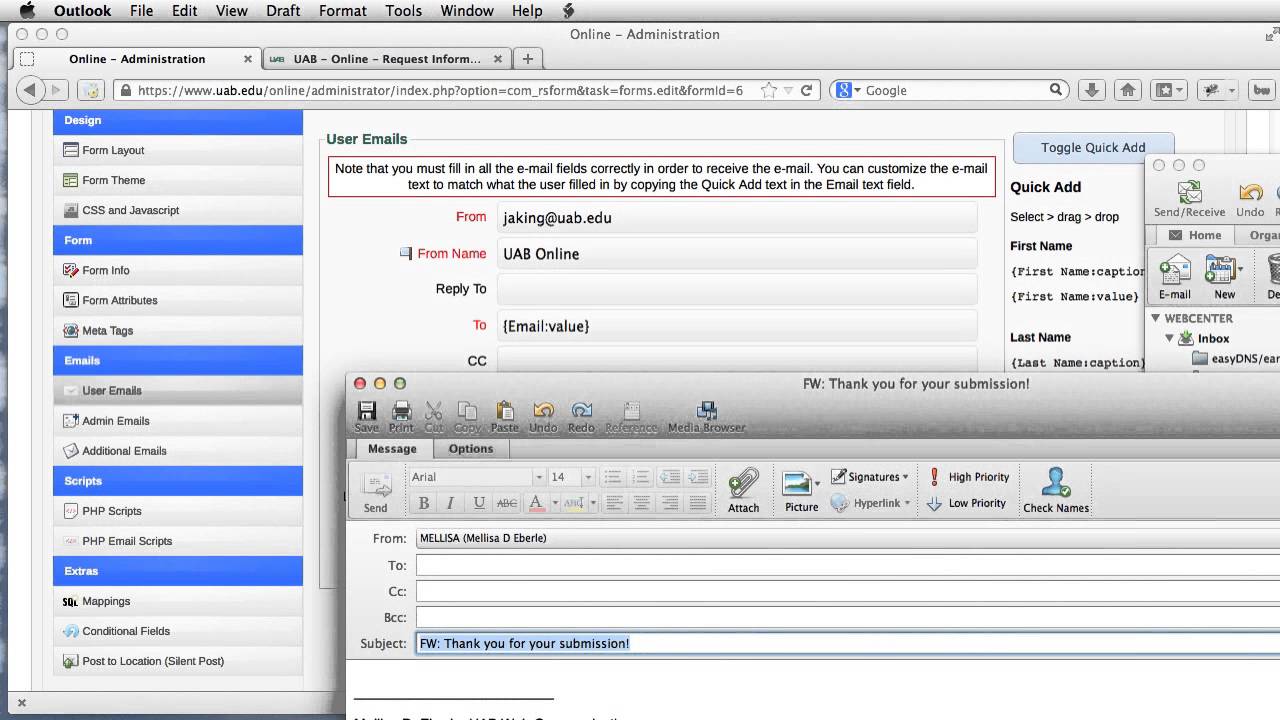Select the Message tab
1280x720 pixels.
point(392,449)
